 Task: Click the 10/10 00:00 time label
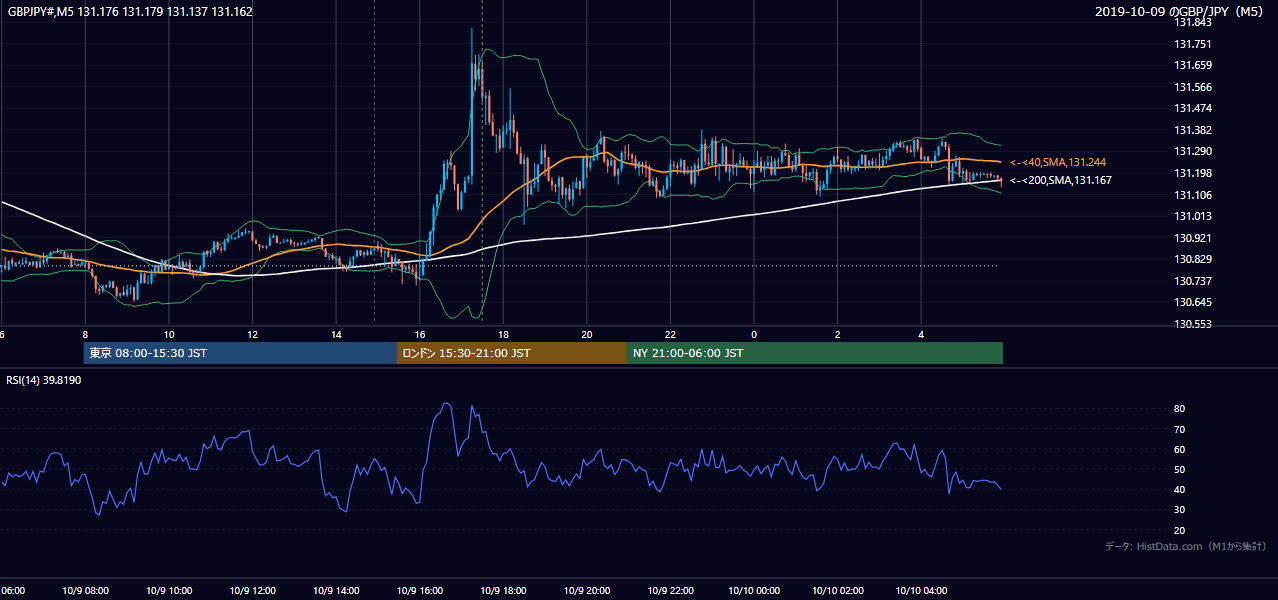(754, 590)
